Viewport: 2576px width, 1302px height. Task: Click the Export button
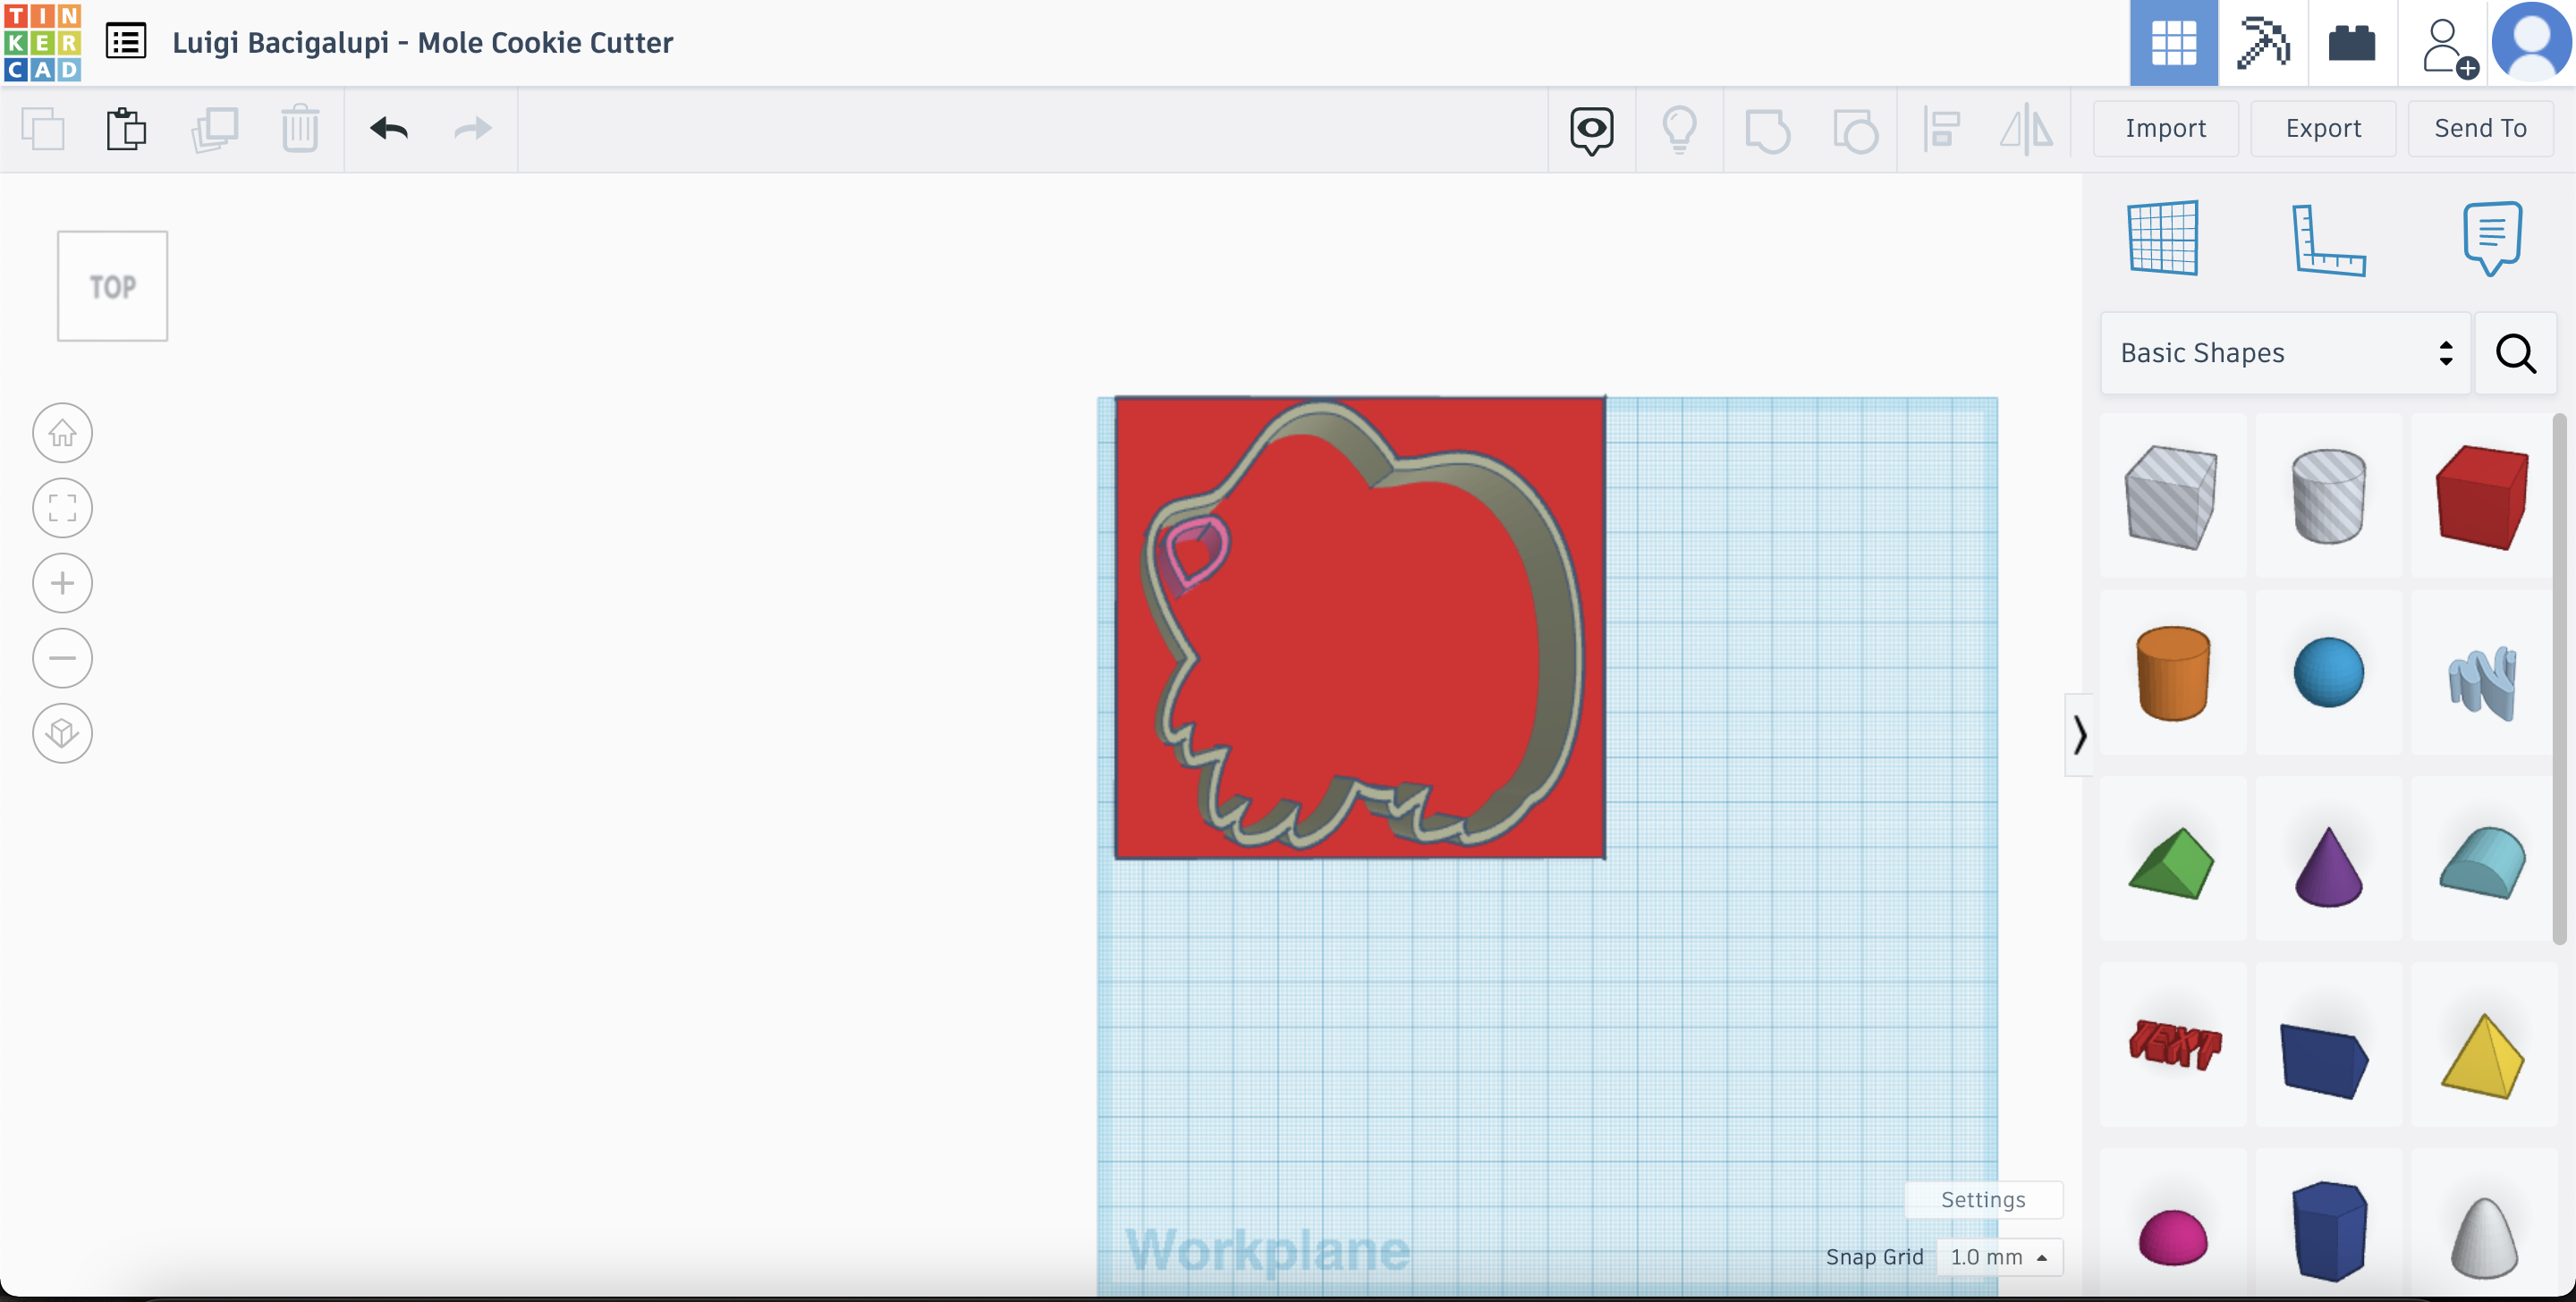click(2322, 128)
